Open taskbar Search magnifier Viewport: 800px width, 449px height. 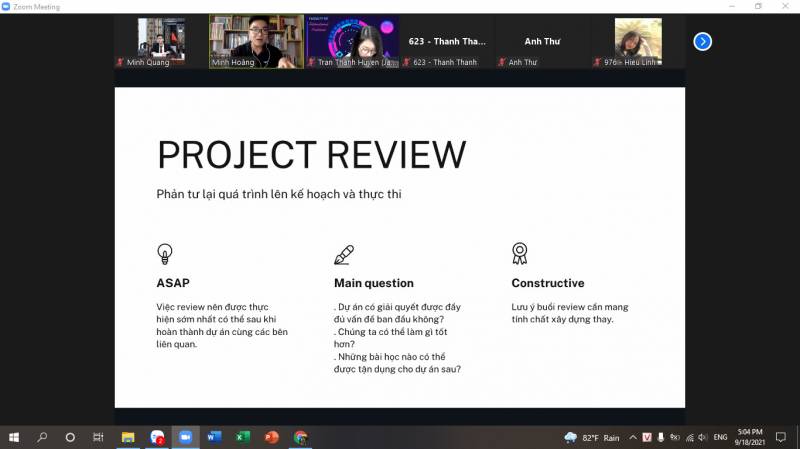(x=42, y=437)
